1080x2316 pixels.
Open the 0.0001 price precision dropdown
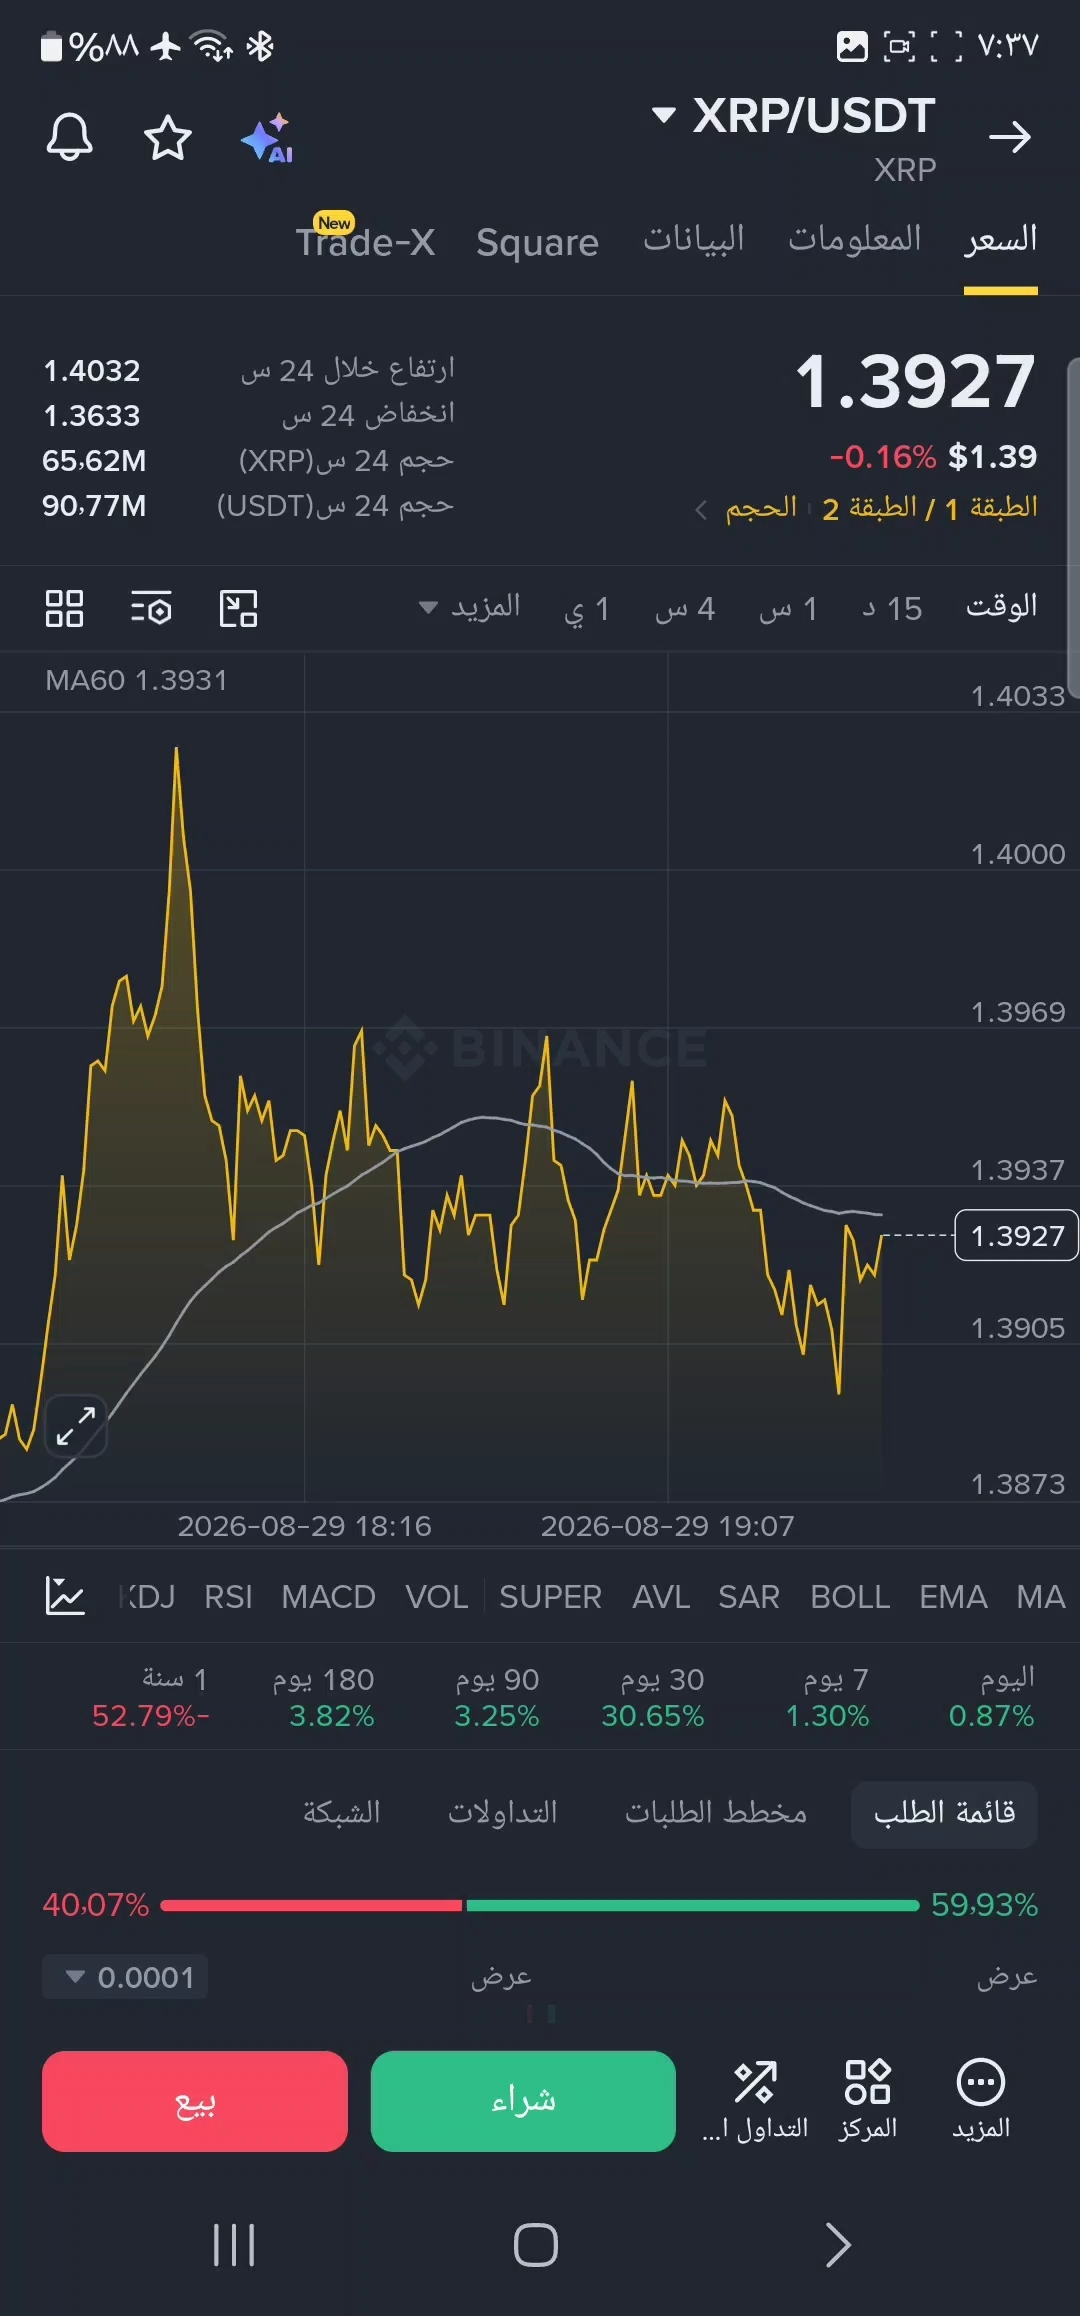click(x=125, y=1977)
